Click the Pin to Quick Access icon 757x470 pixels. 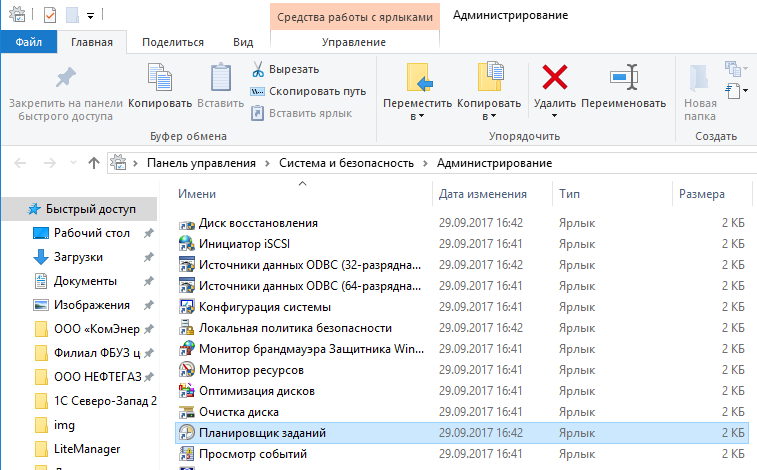(66, 77)
